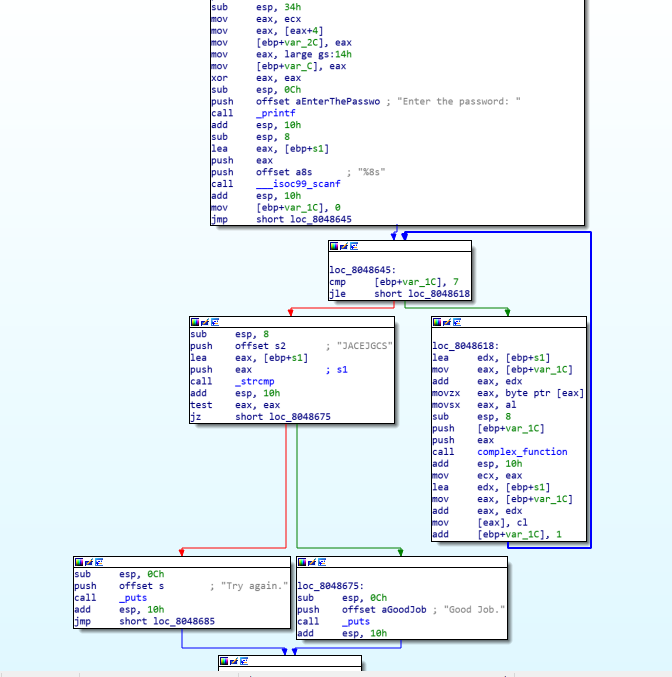Click the s2 offset operand "JACEJGCS"
This screenshot has width=672, height=677.
pyautogui.click(x=280, y=346)
